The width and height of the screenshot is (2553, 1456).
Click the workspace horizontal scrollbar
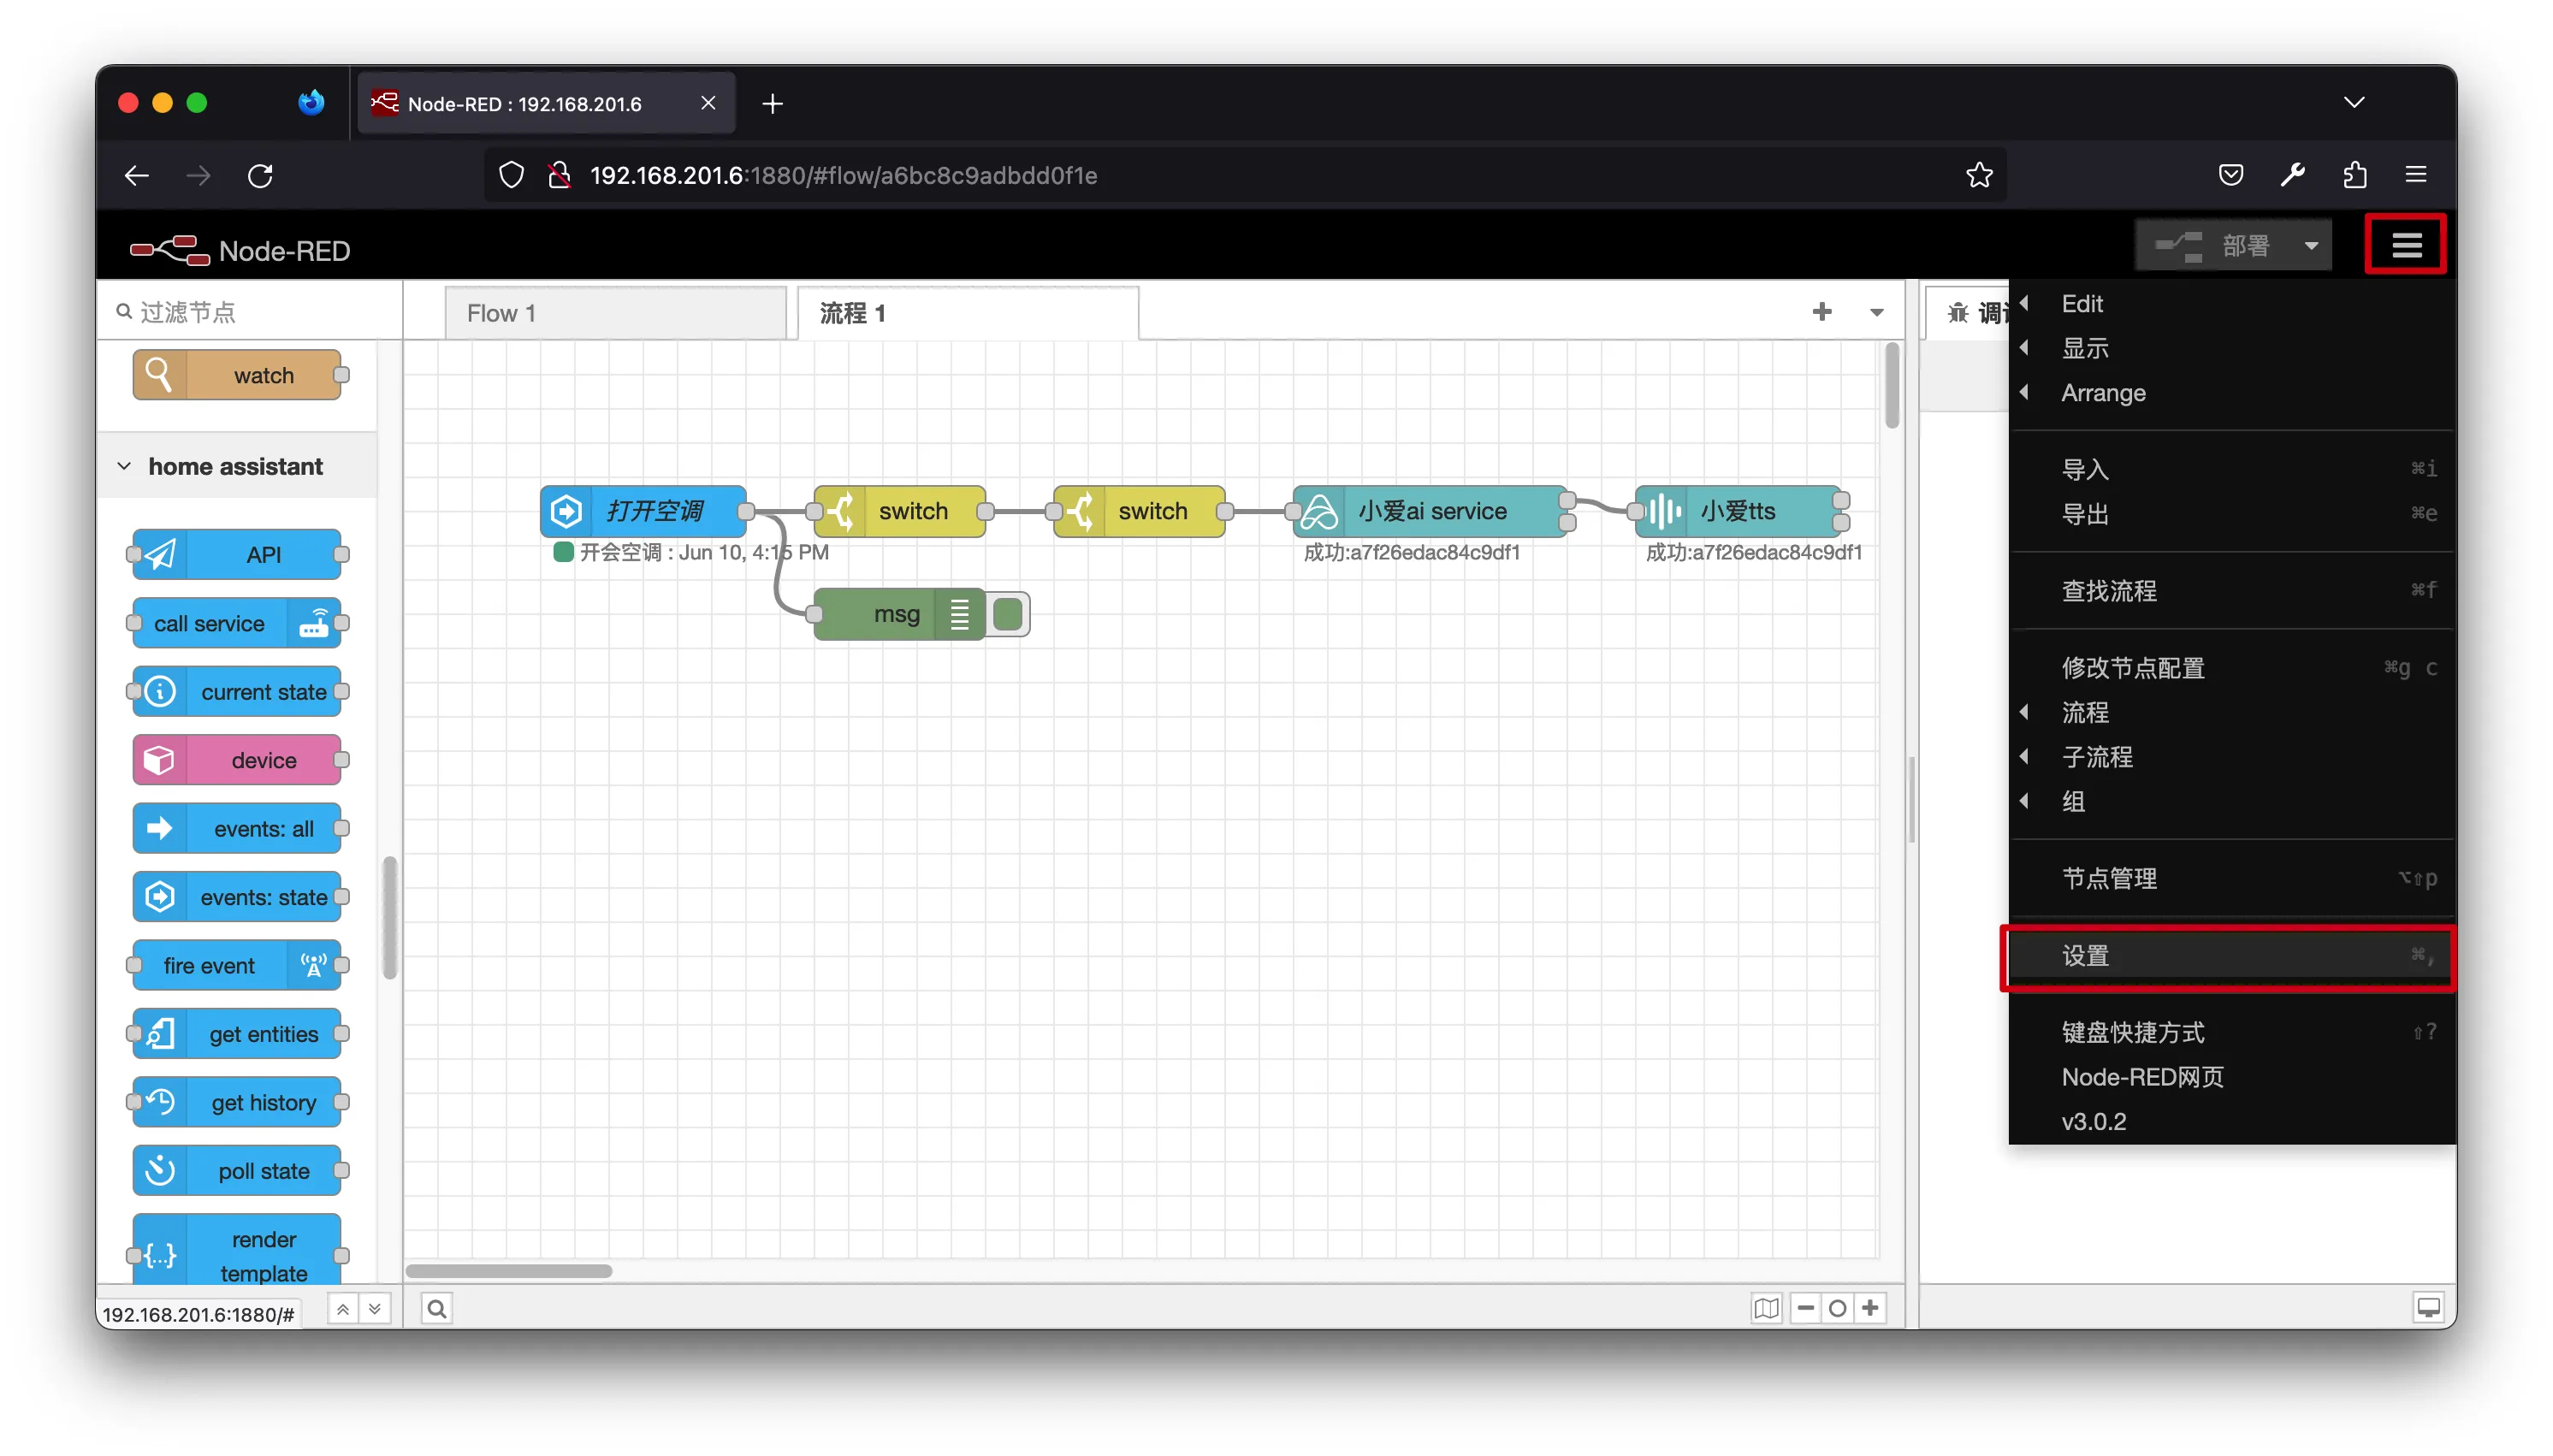[x=509, y=1271]
